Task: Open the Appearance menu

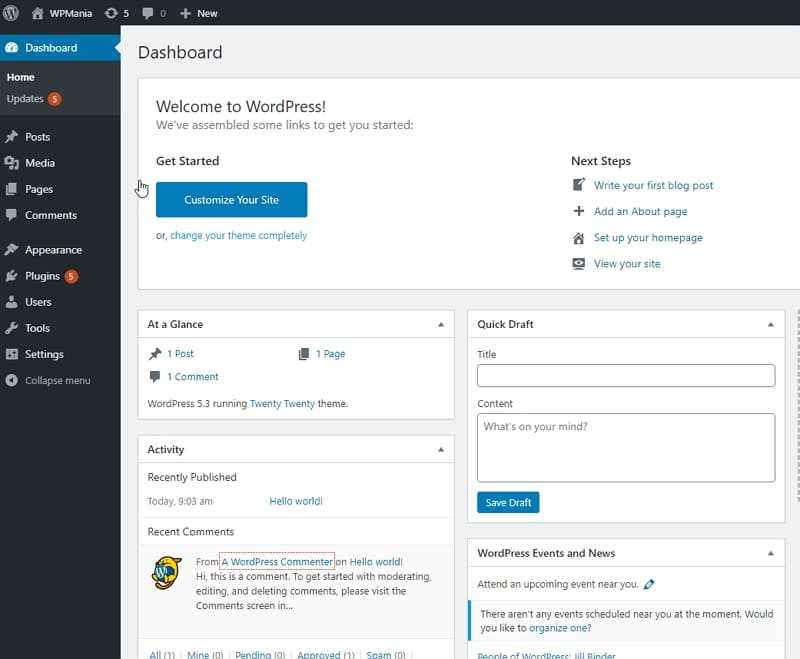Action: click(53, 250)
